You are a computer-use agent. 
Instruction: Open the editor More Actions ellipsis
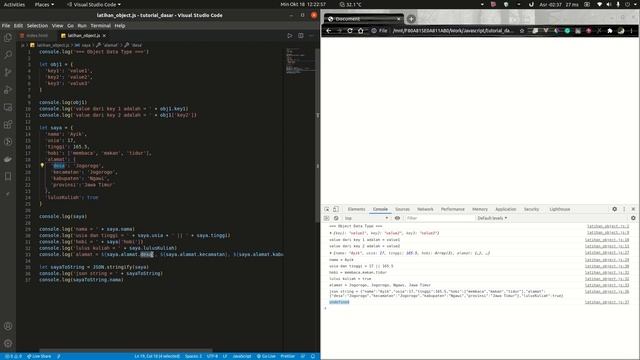(x=311, y=36)
